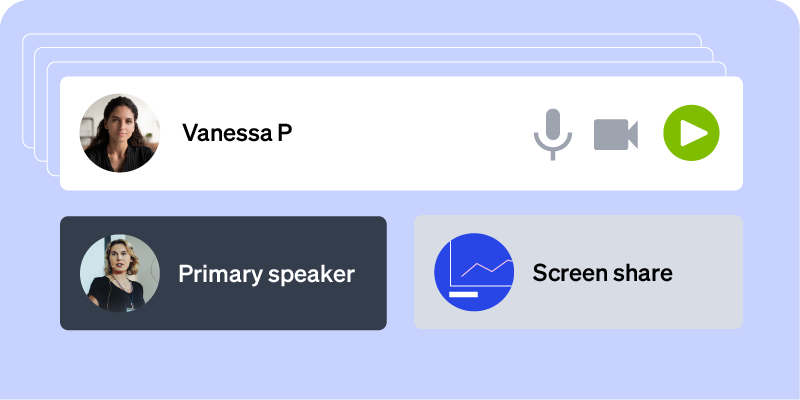Click the blue Screen share chart icon
800x400 pixels.
click(x=474, y=272)
